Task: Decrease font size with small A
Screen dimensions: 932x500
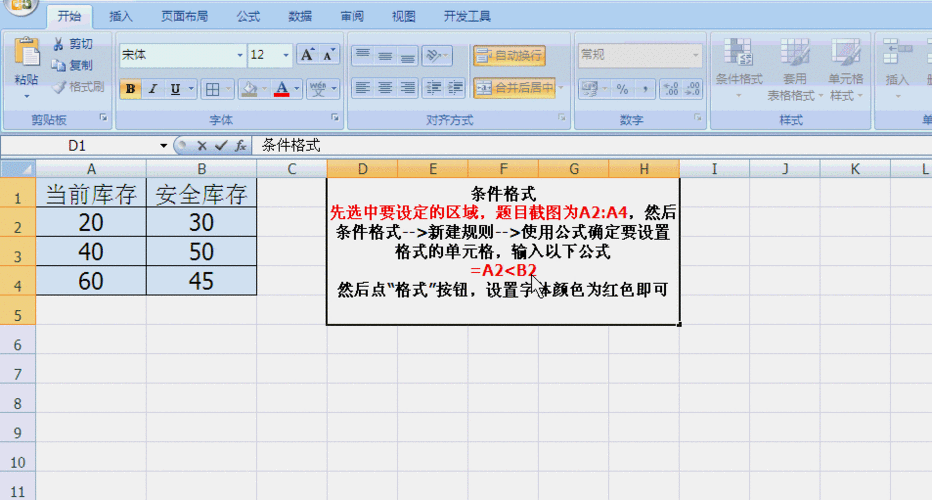Action: 328,55
